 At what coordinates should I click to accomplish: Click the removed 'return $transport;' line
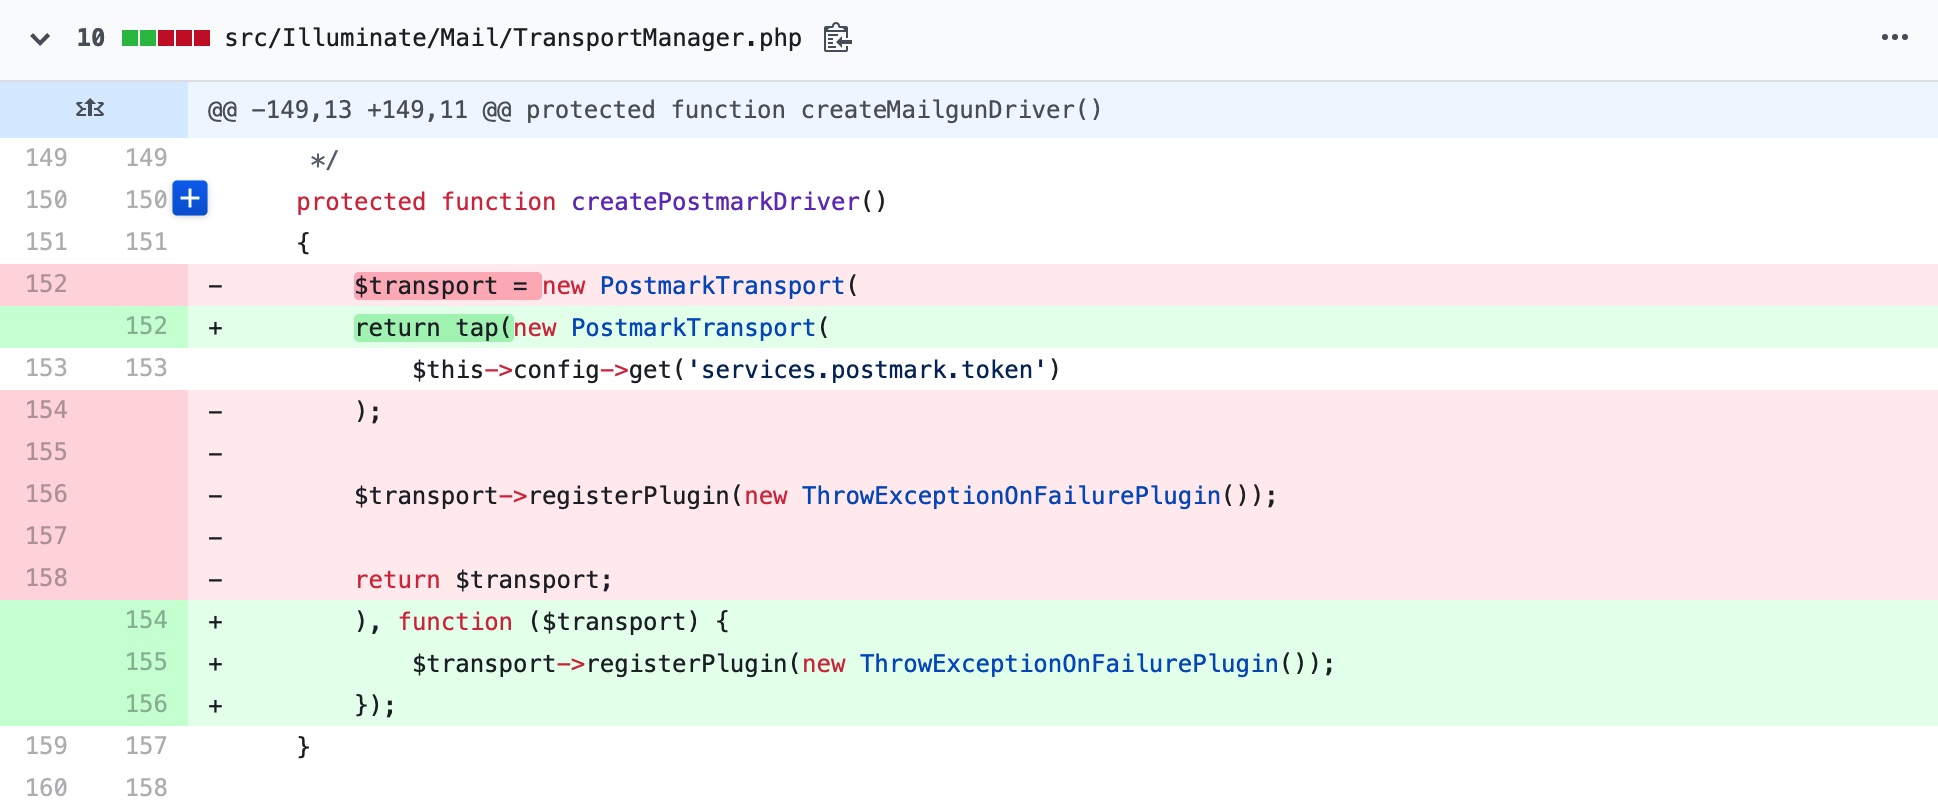[483, 580]
